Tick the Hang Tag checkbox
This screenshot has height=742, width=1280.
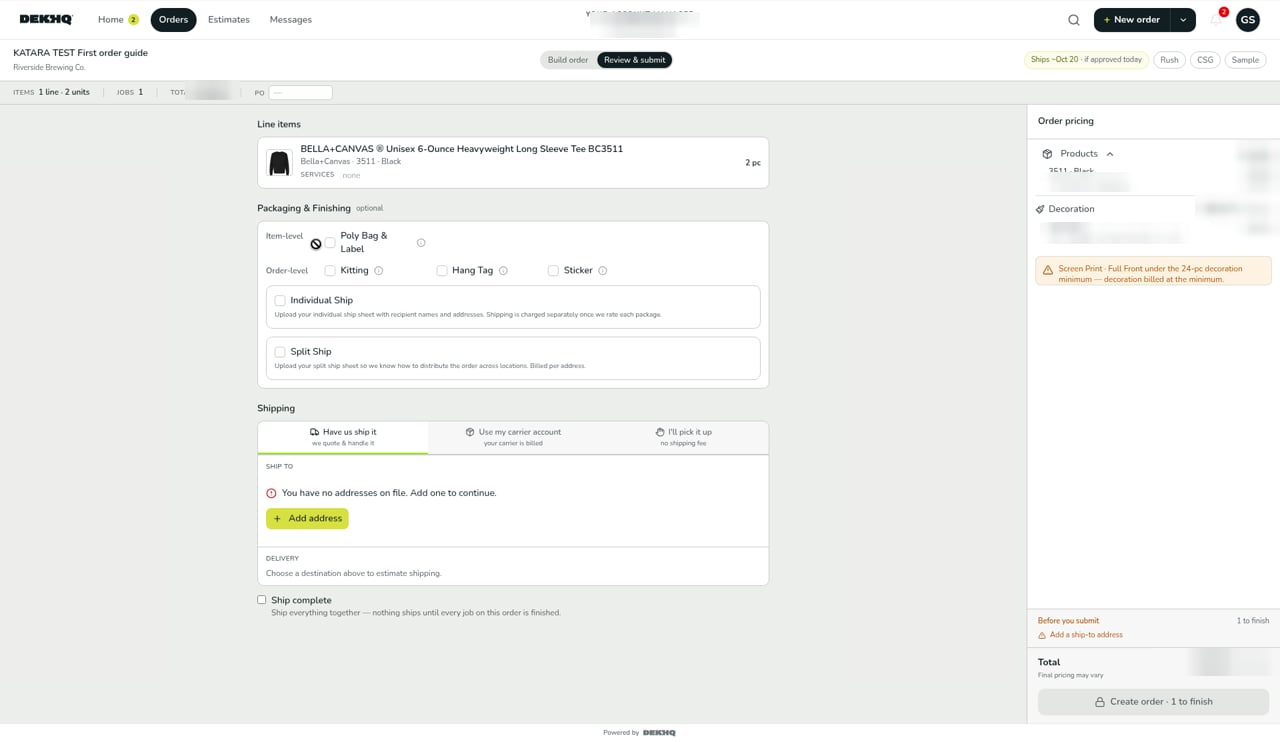[x=442, y=271]
